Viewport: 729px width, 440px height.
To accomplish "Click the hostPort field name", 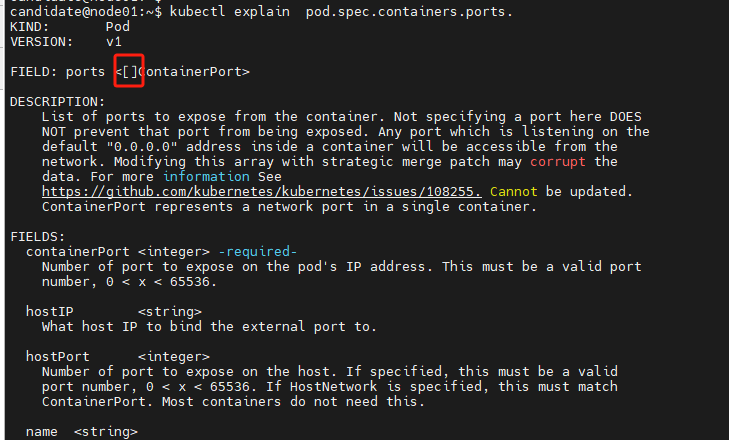I will coord(57,356).
